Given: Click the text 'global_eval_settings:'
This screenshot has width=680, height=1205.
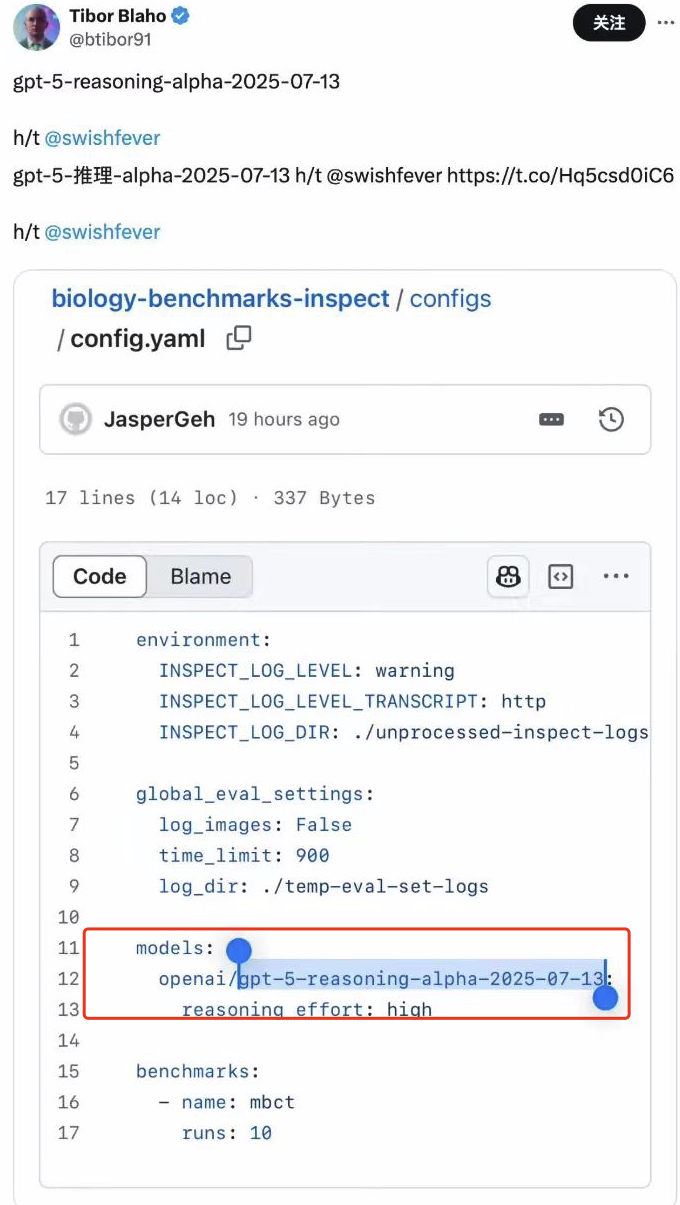Looking at the screenshot, I should coord(255,794).
